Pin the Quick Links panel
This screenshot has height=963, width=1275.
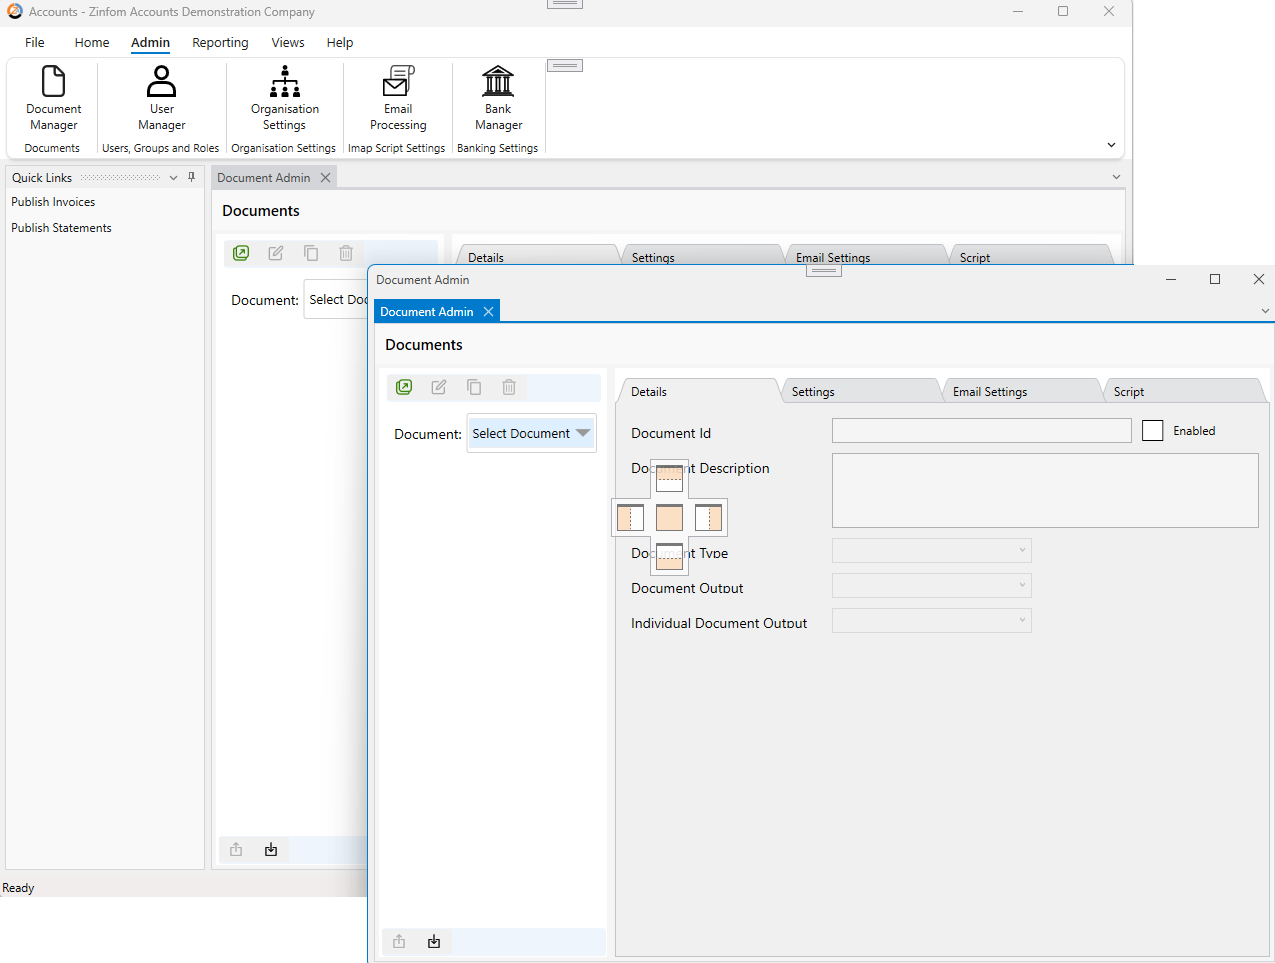[x=192, y=177]
